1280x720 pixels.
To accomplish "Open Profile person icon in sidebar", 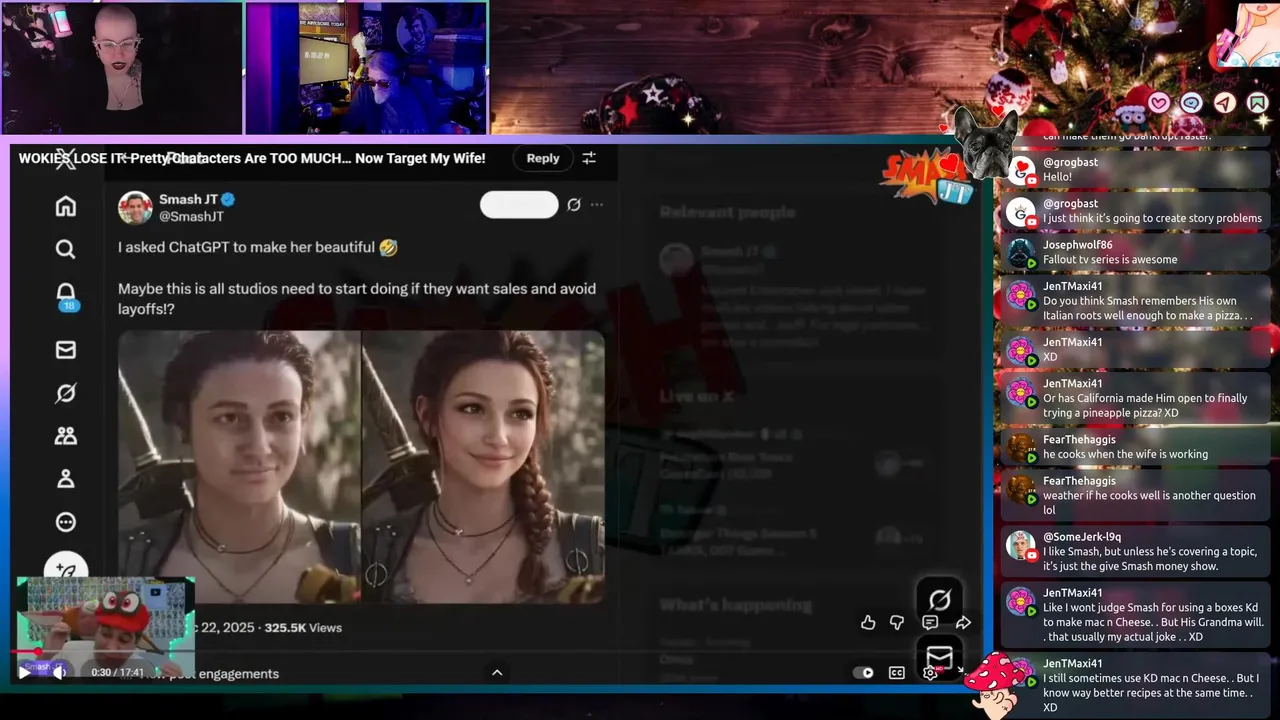I will click(x=65, y=478).
